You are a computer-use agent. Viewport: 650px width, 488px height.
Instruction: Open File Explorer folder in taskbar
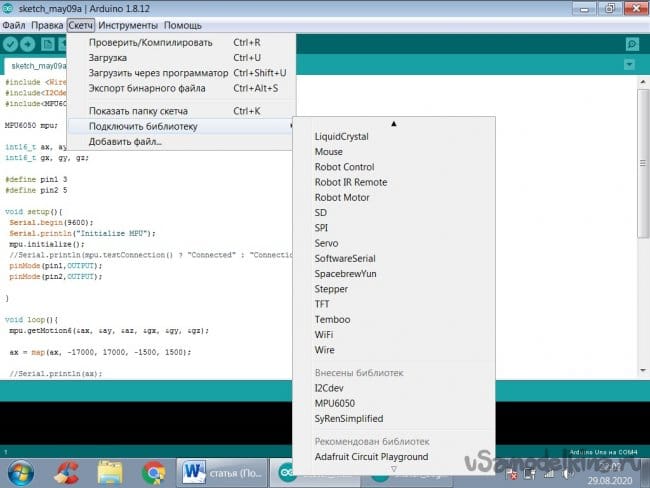point(110,470)
